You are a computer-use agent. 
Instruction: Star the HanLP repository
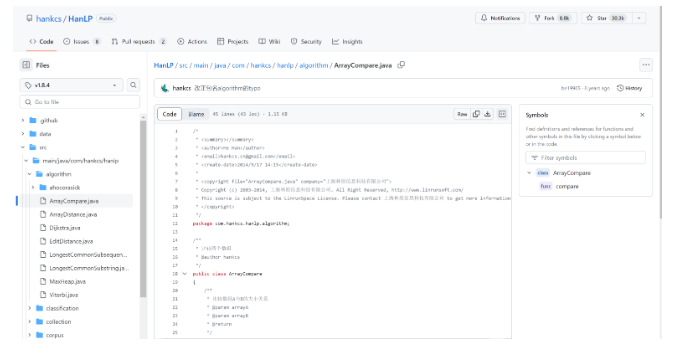607,18
